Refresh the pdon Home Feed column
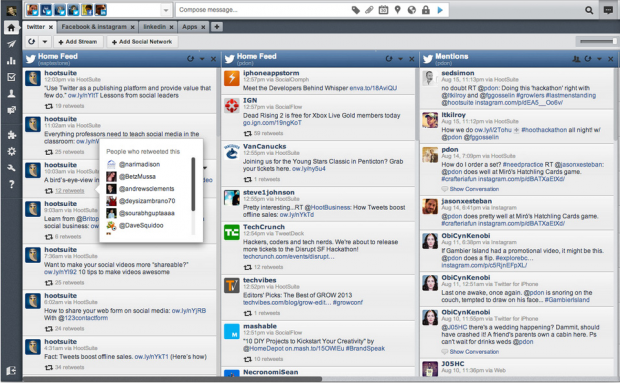620x383 pixels. (x=389, y=59)
